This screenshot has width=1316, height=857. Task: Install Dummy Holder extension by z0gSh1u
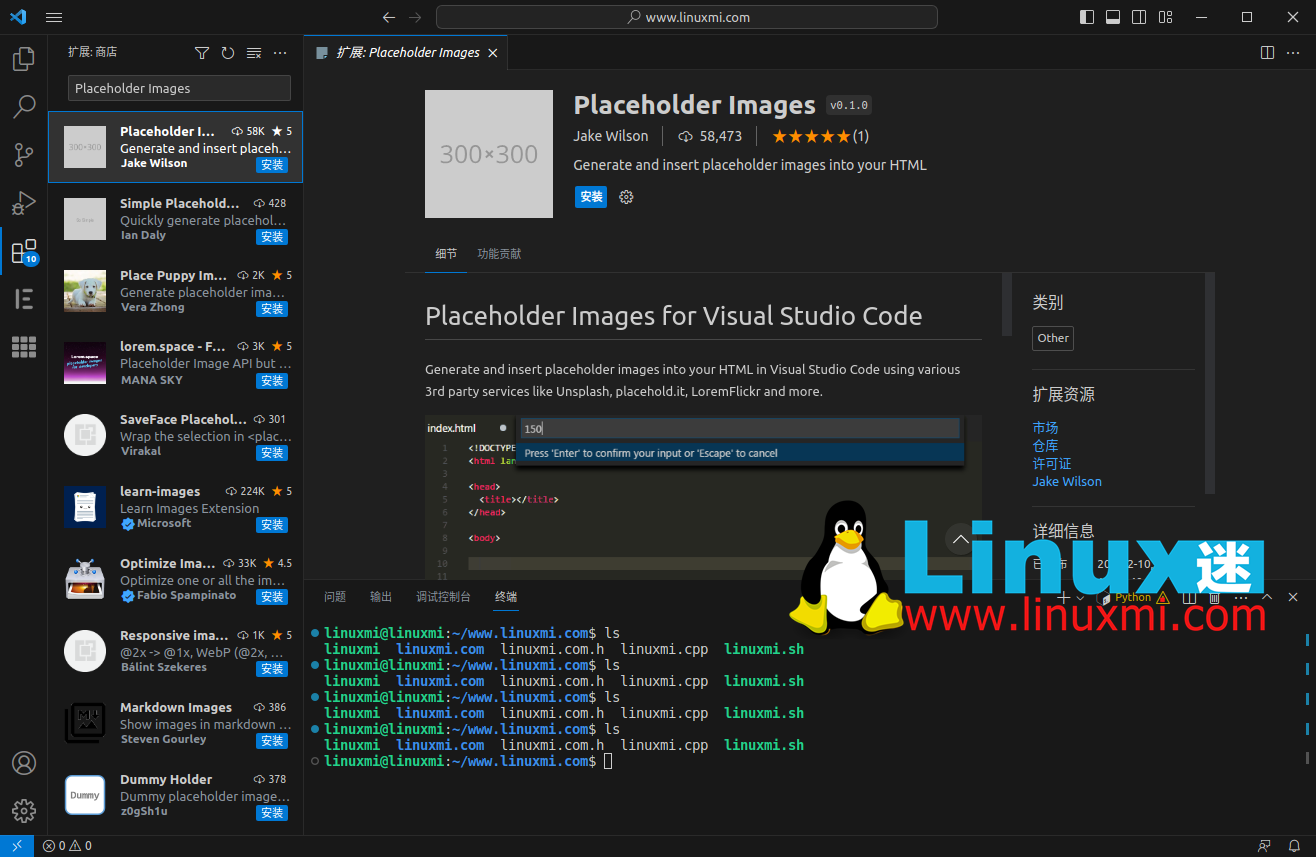(272, 813)
